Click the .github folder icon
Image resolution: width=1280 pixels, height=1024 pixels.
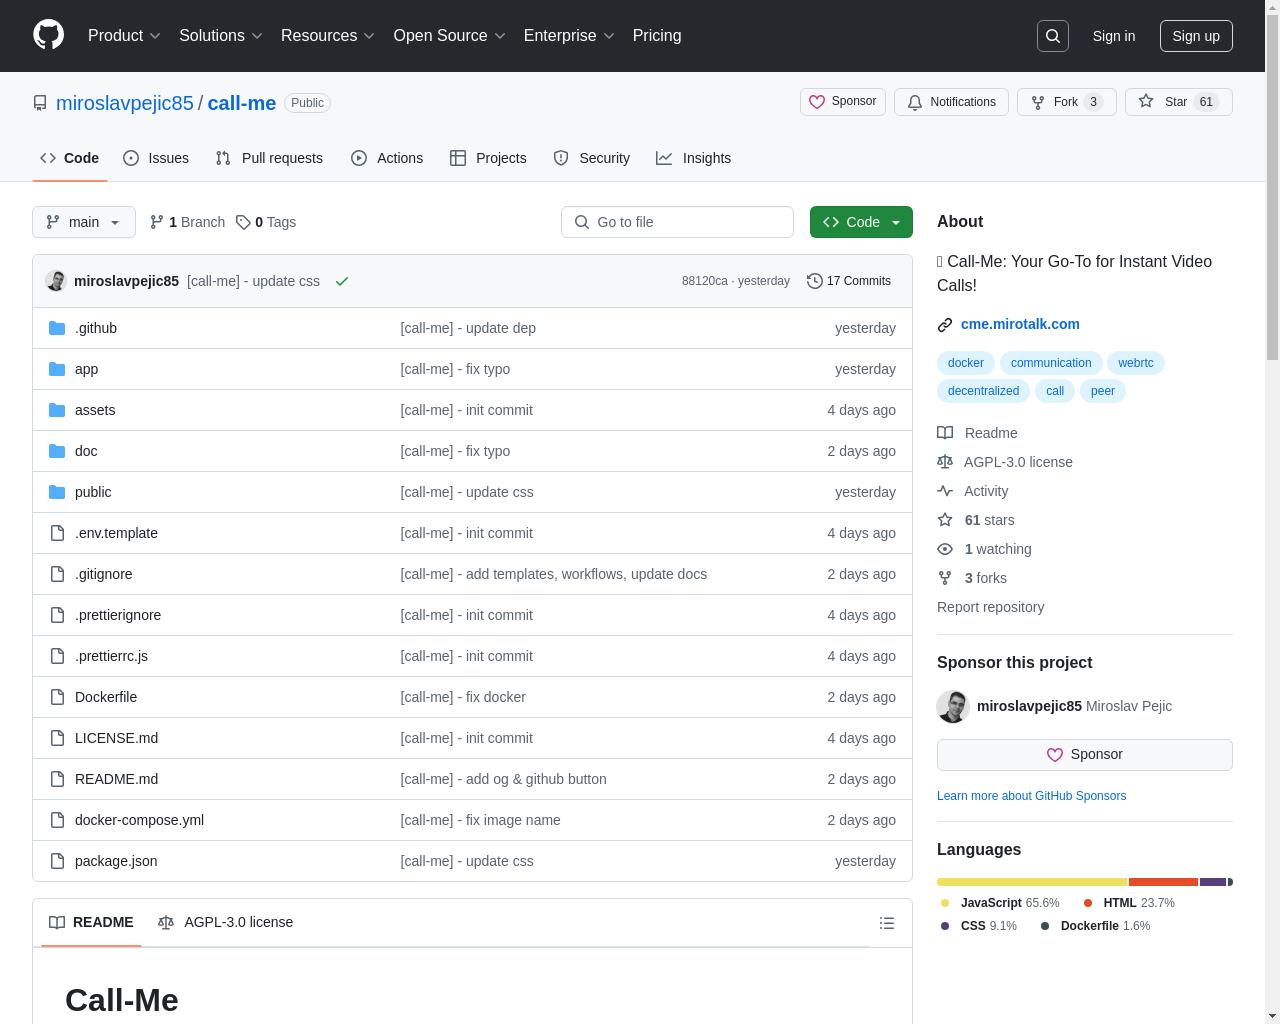coord(57,328)
